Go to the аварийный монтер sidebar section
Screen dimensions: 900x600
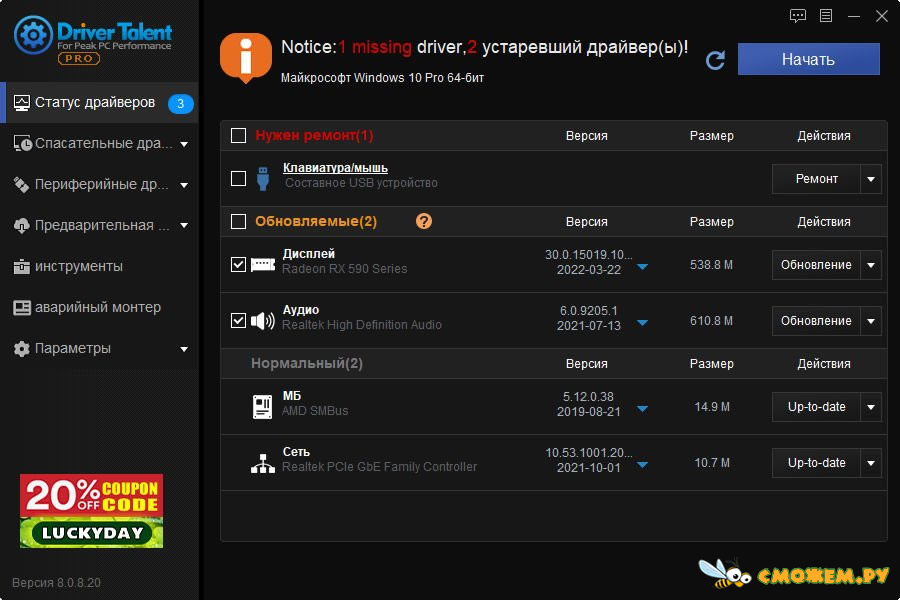pyautogui.click(x=99, y=308)
